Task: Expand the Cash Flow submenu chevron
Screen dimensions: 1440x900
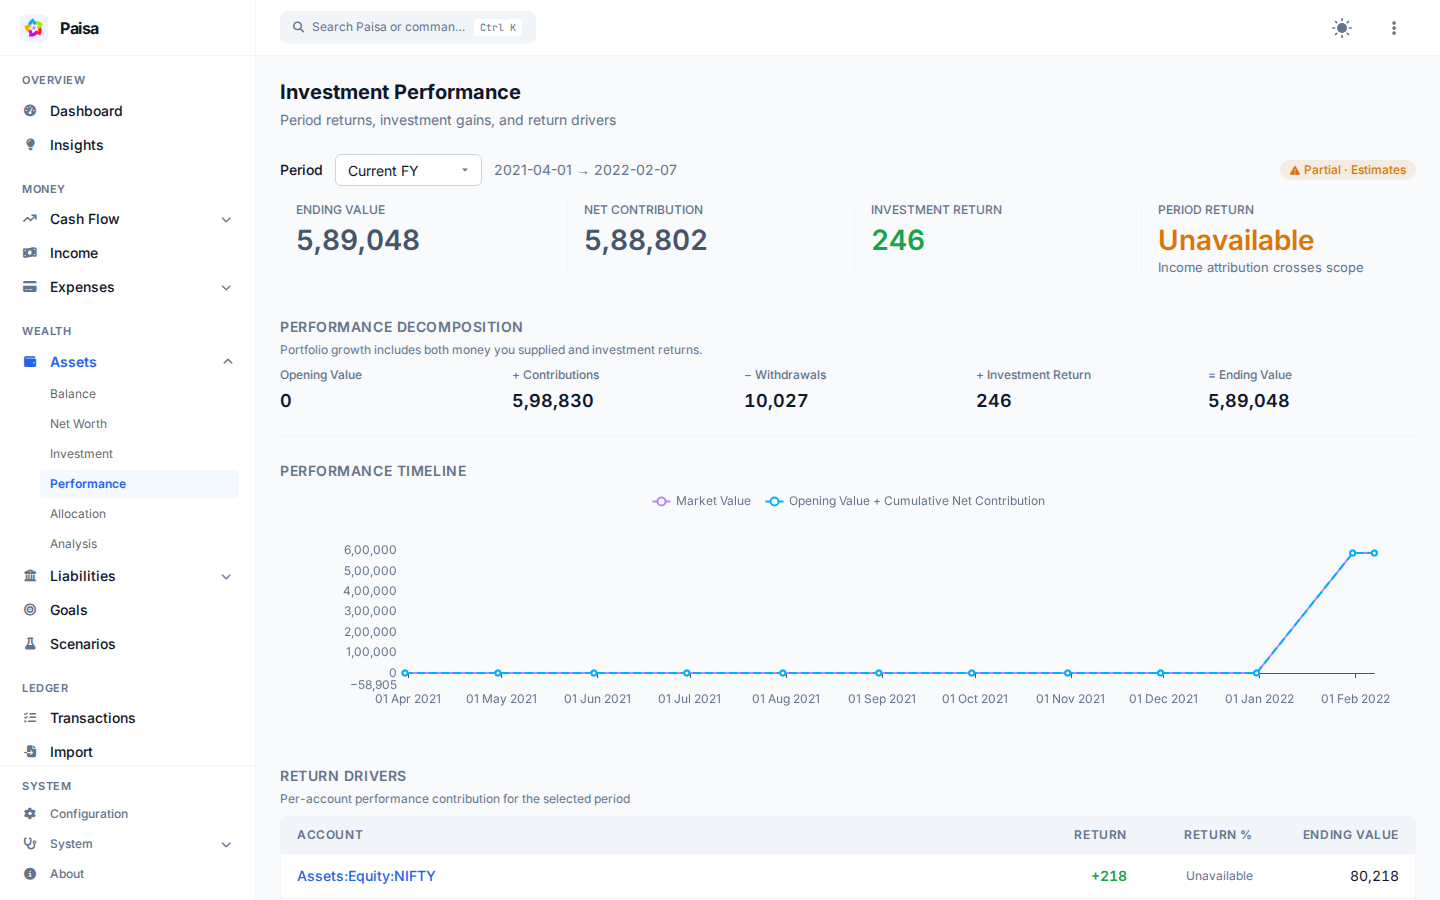Action: [x=227, y=220]
